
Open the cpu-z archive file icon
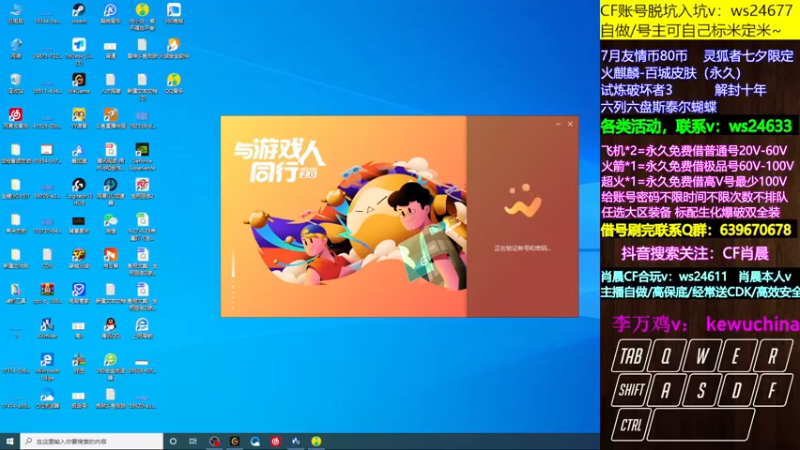[47, 293]
